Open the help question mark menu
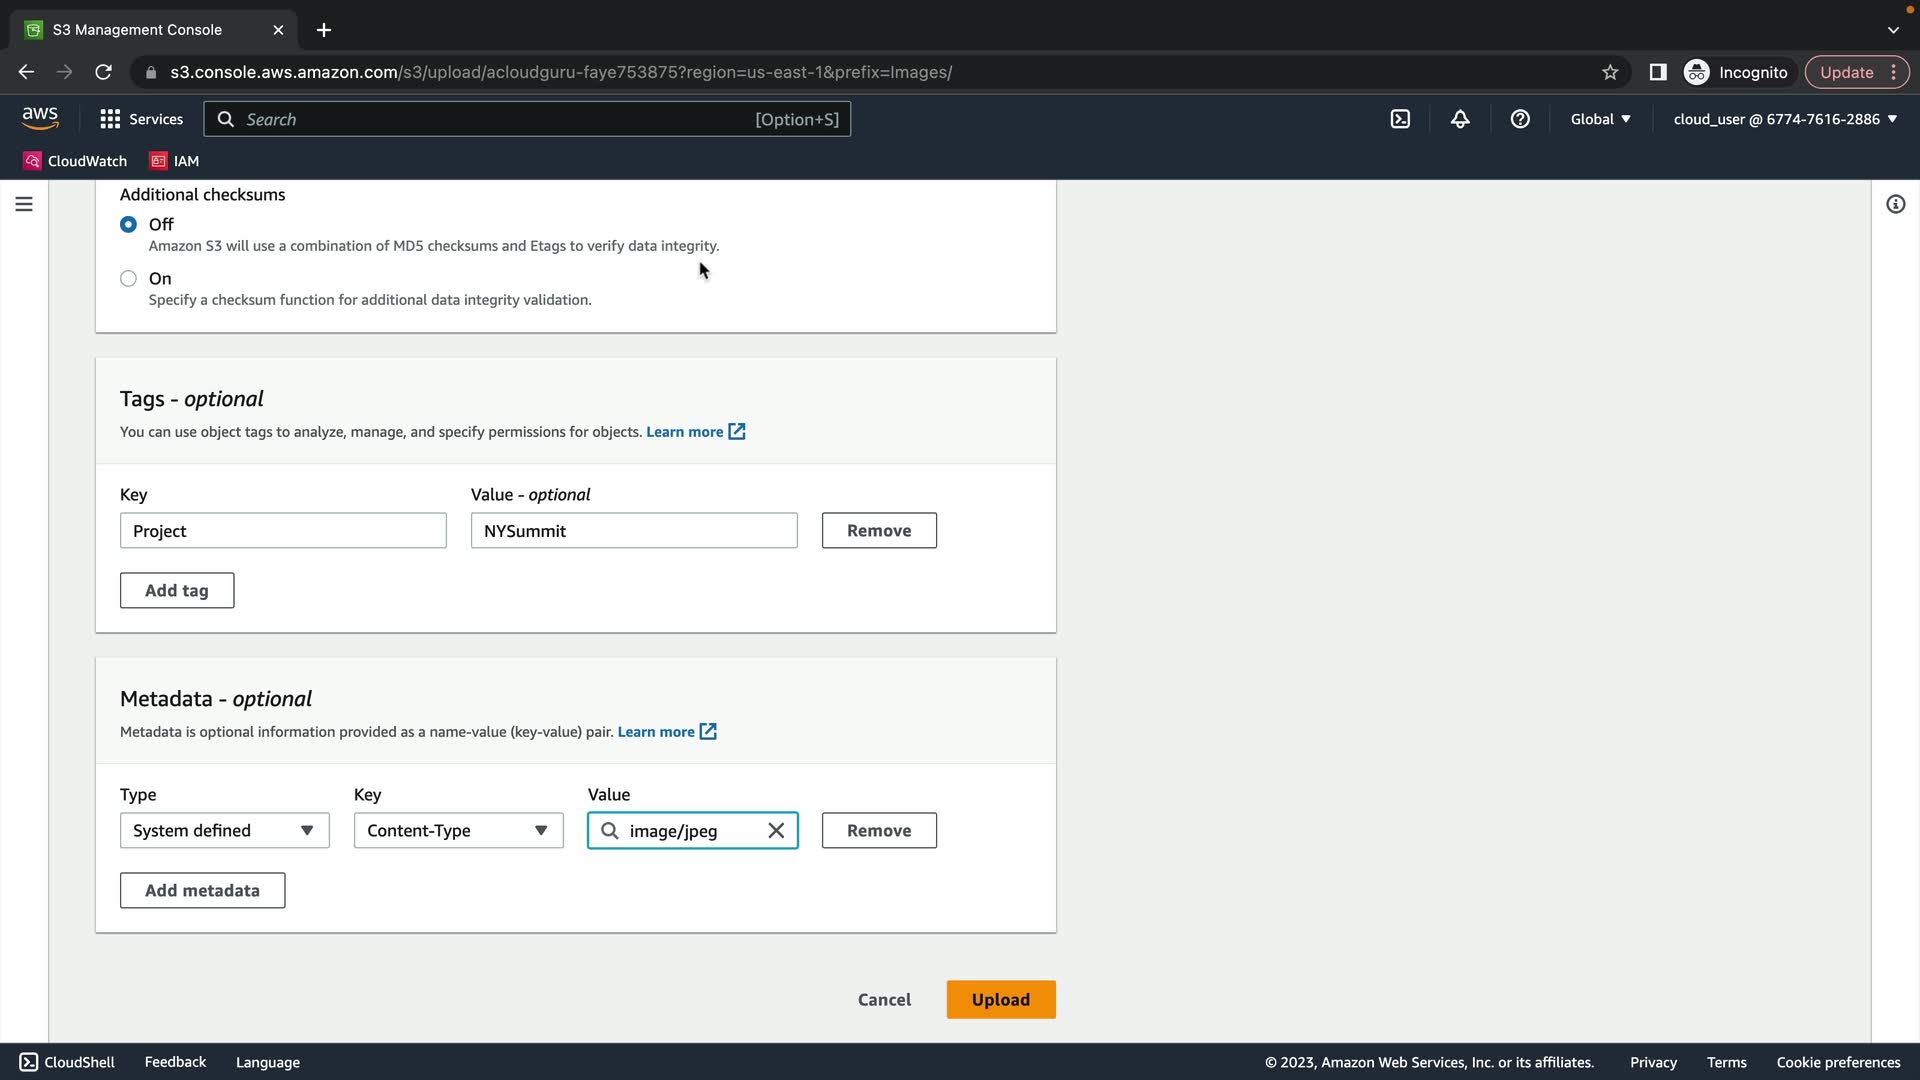This screenshot has height=1080, width=1920. point(1520,119)
